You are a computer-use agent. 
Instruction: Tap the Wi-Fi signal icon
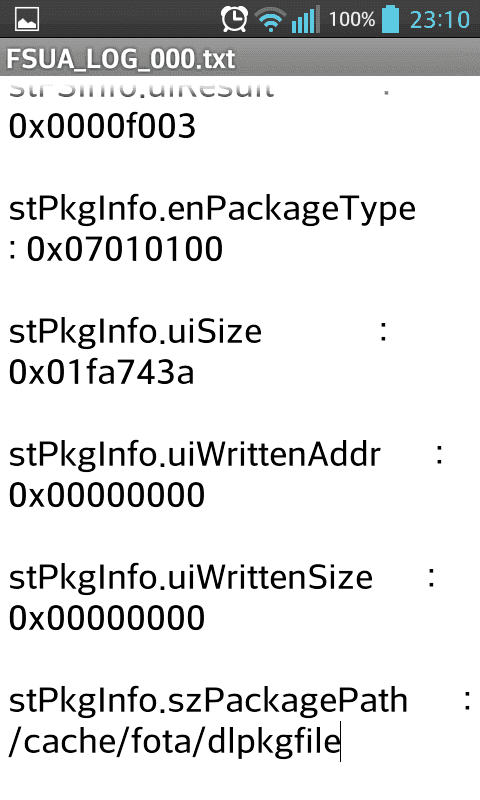(270, 20)
